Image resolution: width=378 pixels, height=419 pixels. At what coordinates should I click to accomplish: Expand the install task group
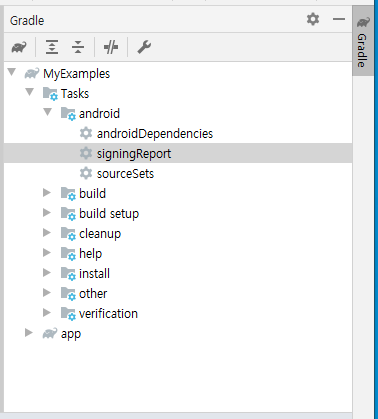(x=47, y=273)
